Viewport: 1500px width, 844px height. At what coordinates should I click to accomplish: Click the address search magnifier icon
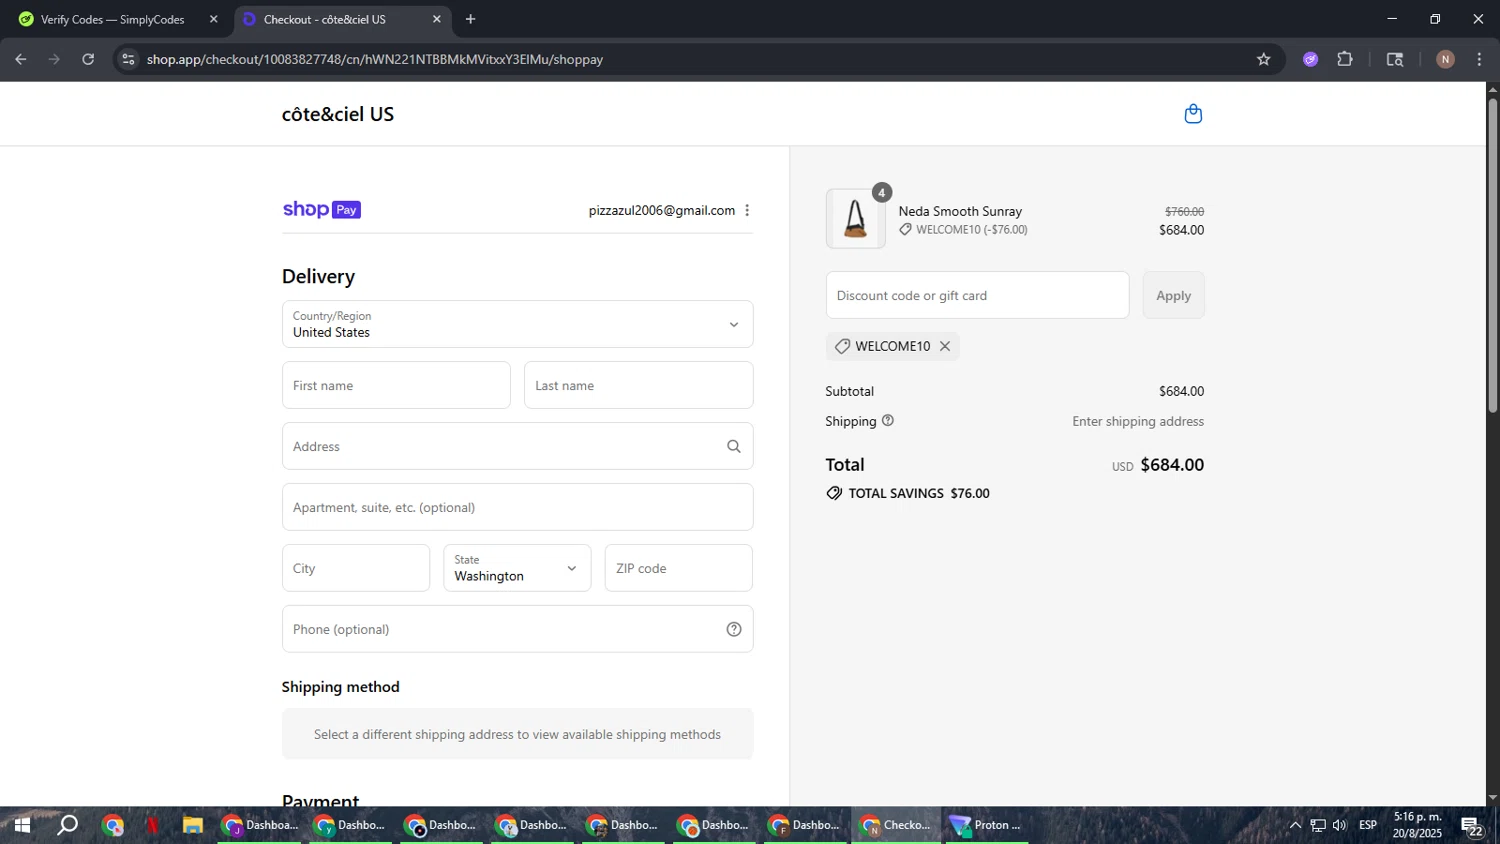click(734, 446)
